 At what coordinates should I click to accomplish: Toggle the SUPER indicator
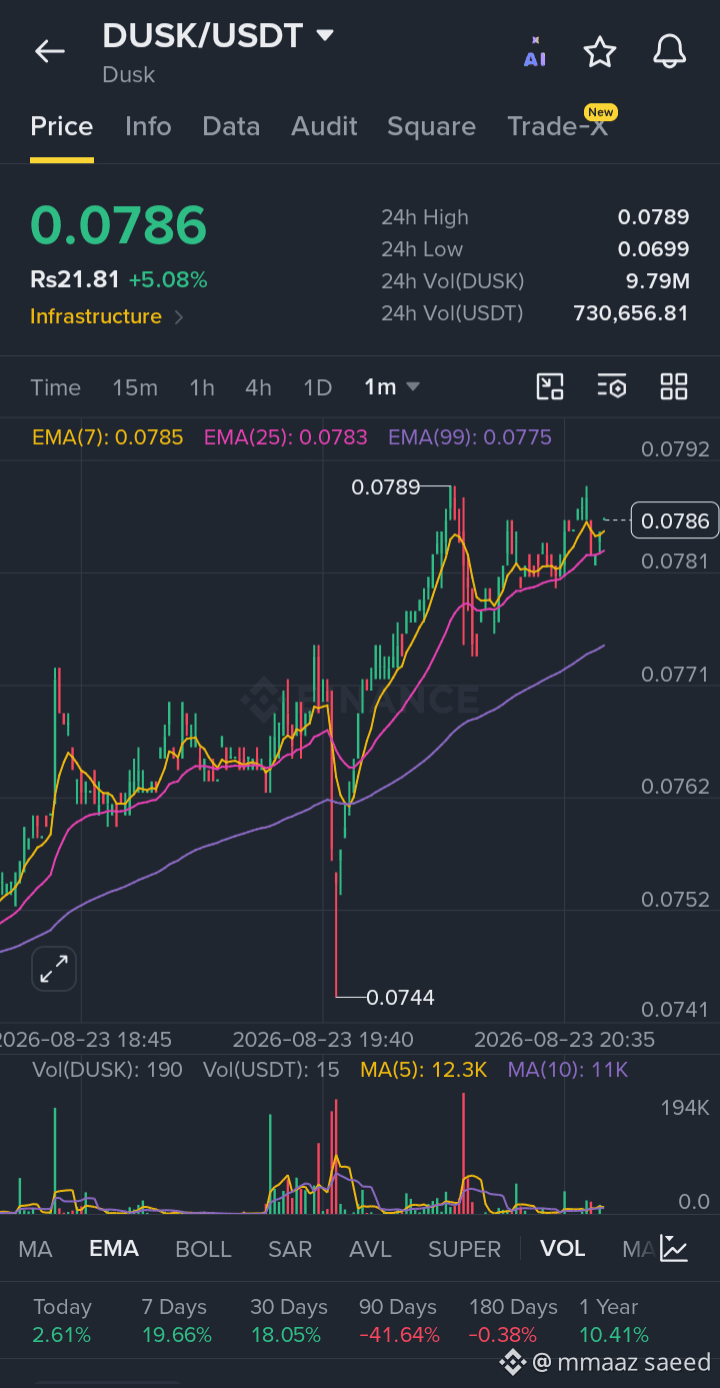465,1249
